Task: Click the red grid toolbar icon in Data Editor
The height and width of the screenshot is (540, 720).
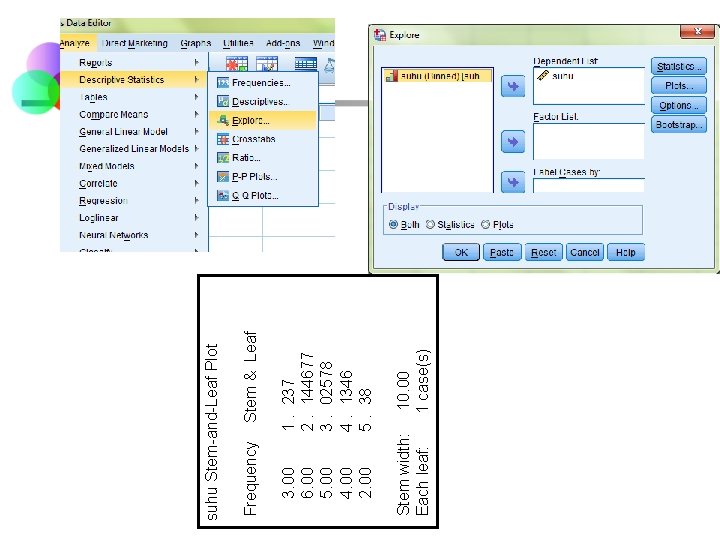Action: coord(237,64)
